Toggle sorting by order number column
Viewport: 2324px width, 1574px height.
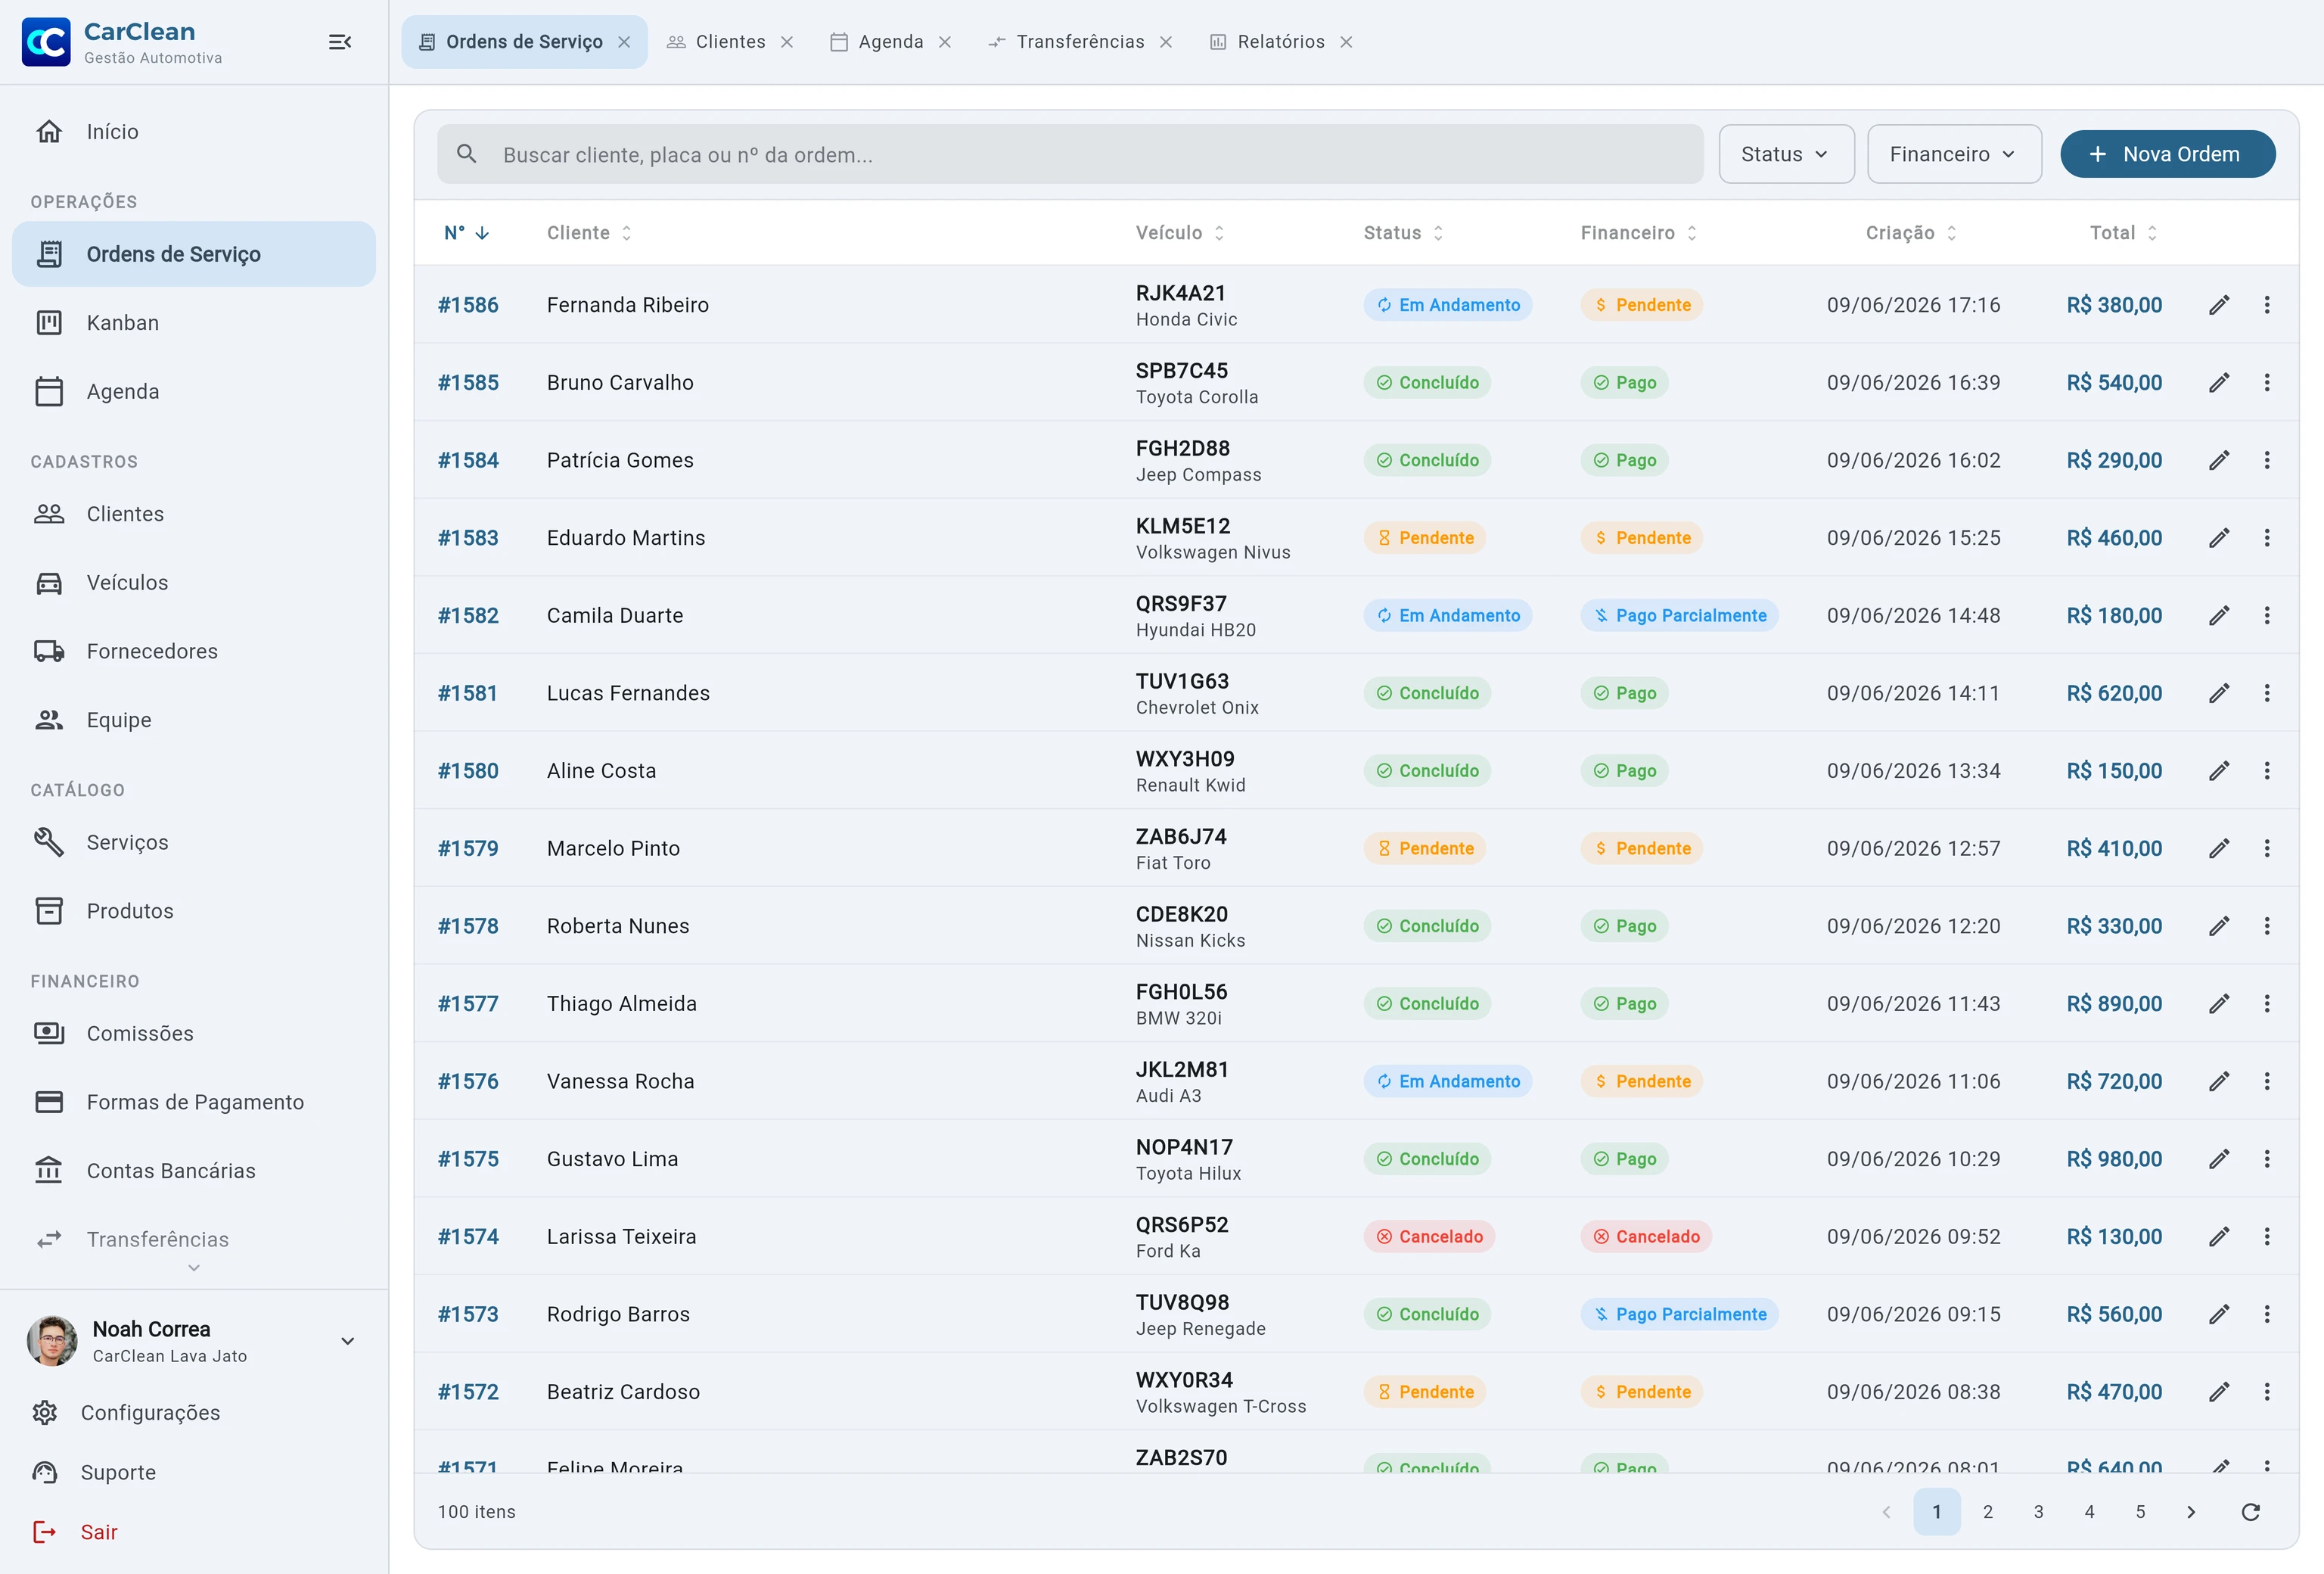467,233
